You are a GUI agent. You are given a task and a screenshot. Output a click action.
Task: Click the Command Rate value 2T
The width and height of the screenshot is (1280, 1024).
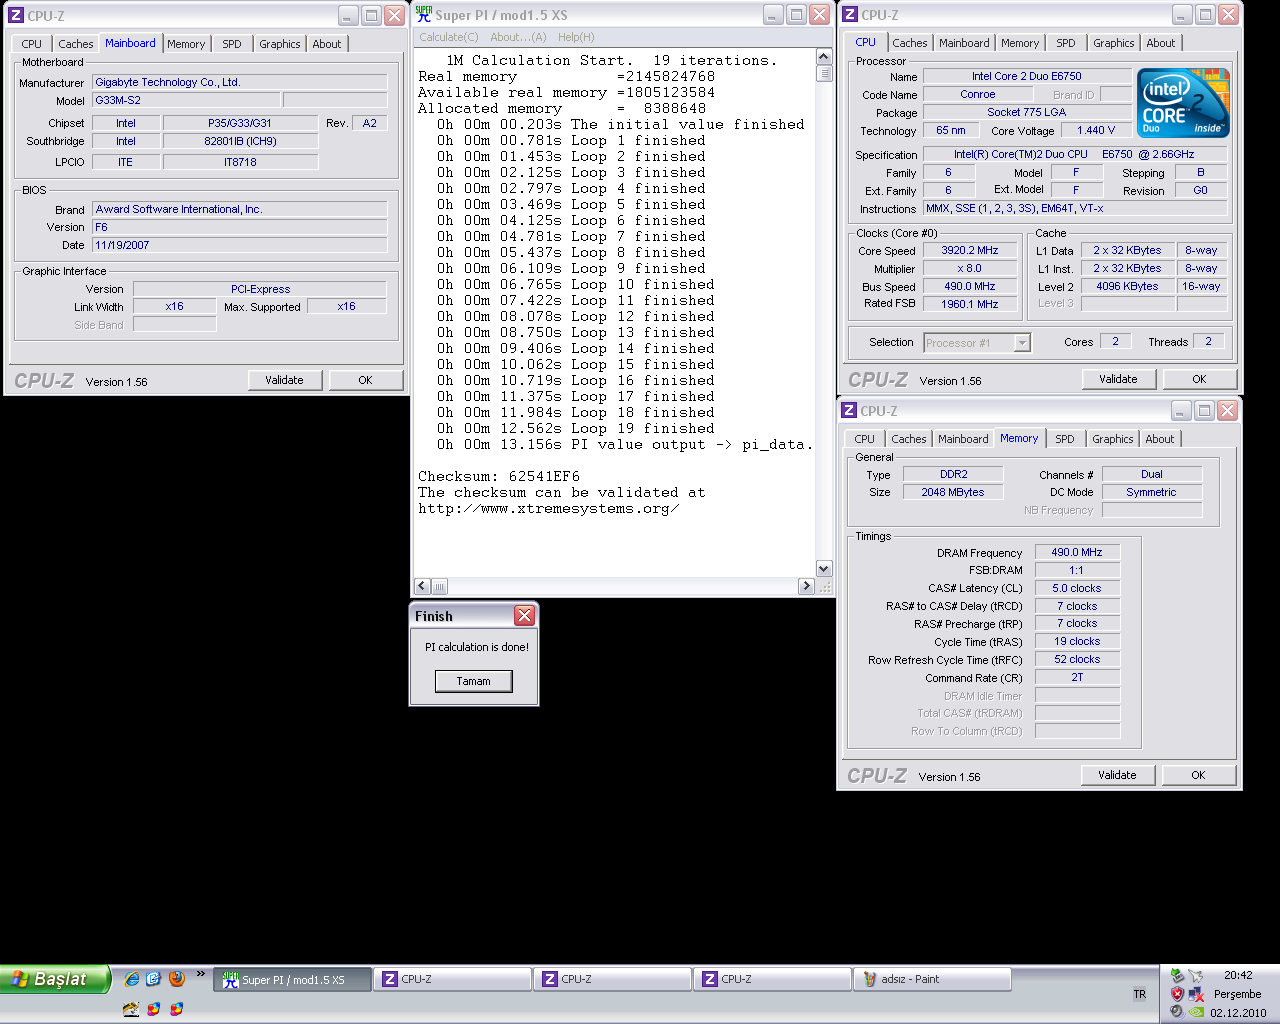(x=1076, y=677)
